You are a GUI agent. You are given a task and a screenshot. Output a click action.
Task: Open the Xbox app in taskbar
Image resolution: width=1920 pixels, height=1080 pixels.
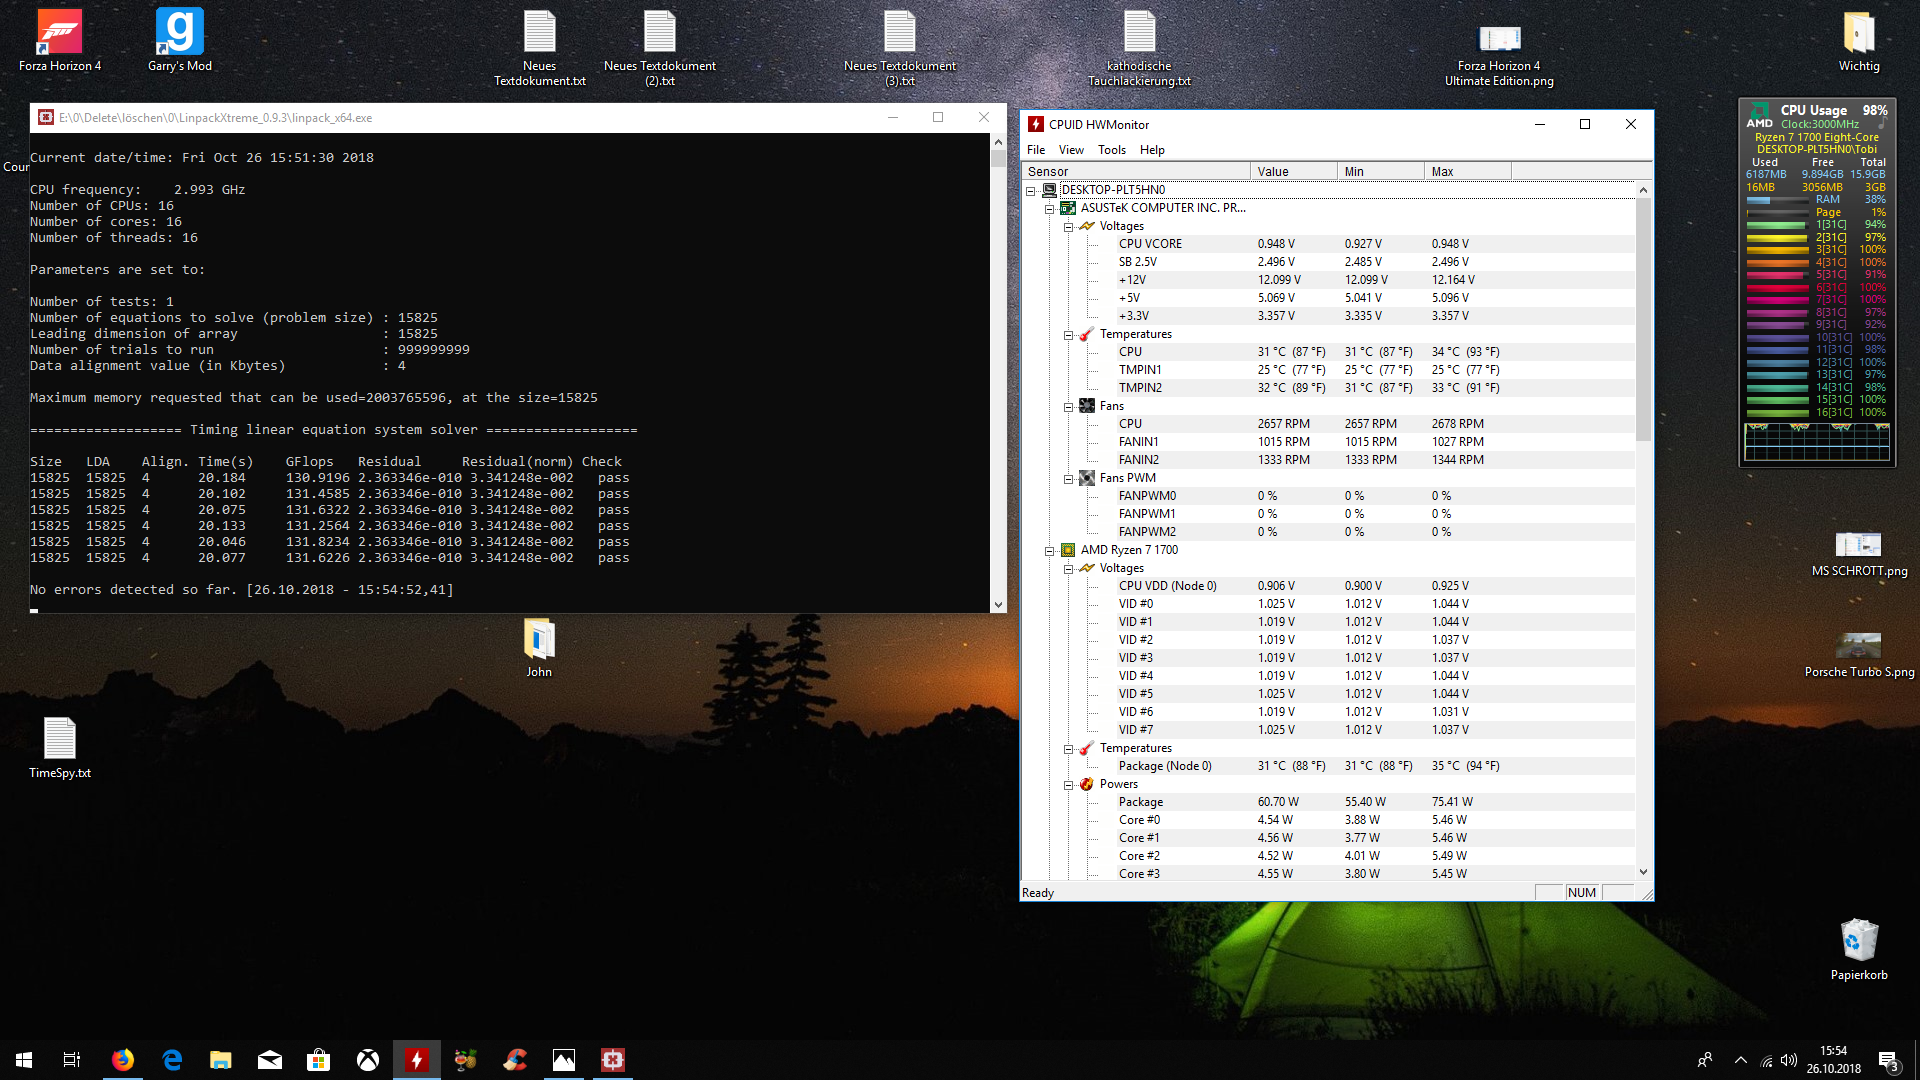coord(368,1060)
